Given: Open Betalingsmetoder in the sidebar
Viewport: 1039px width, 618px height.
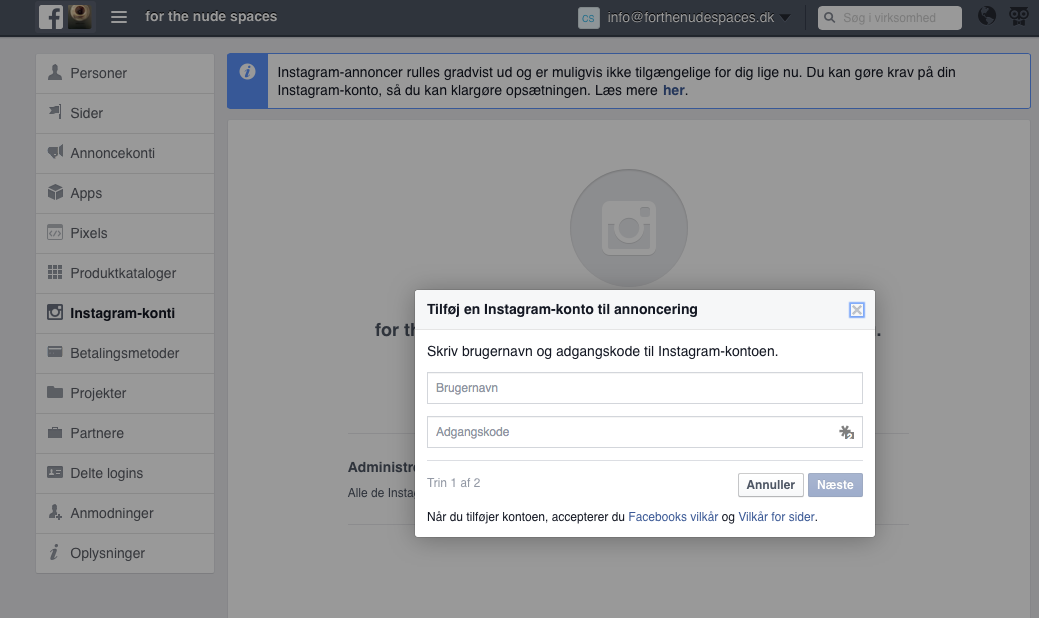Looking at the screenshot, I should 125,354.
